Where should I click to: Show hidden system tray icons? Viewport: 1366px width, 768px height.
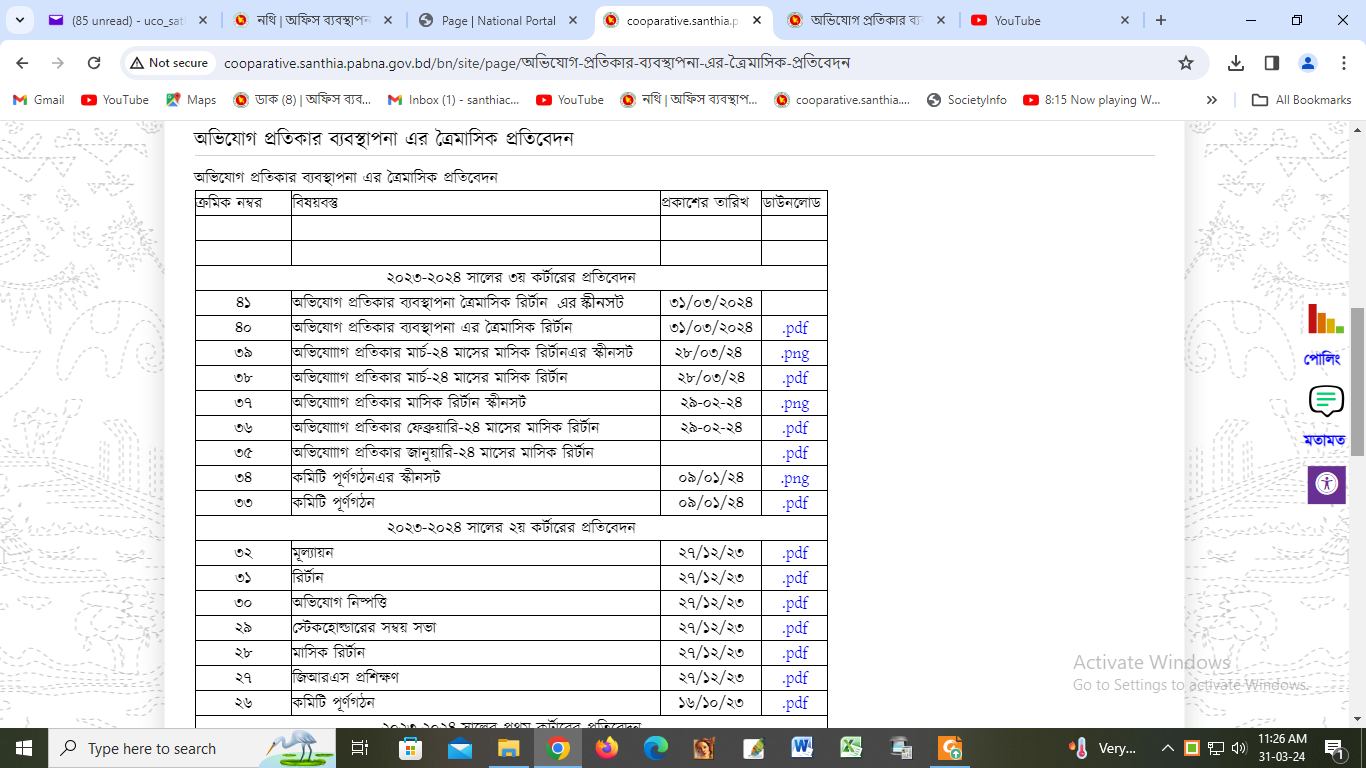(1167, 748)
